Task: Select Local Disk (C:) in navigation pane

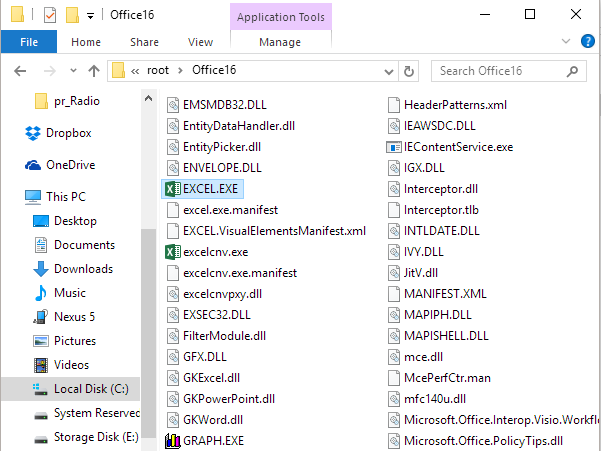Action: [x=70, y=389]
